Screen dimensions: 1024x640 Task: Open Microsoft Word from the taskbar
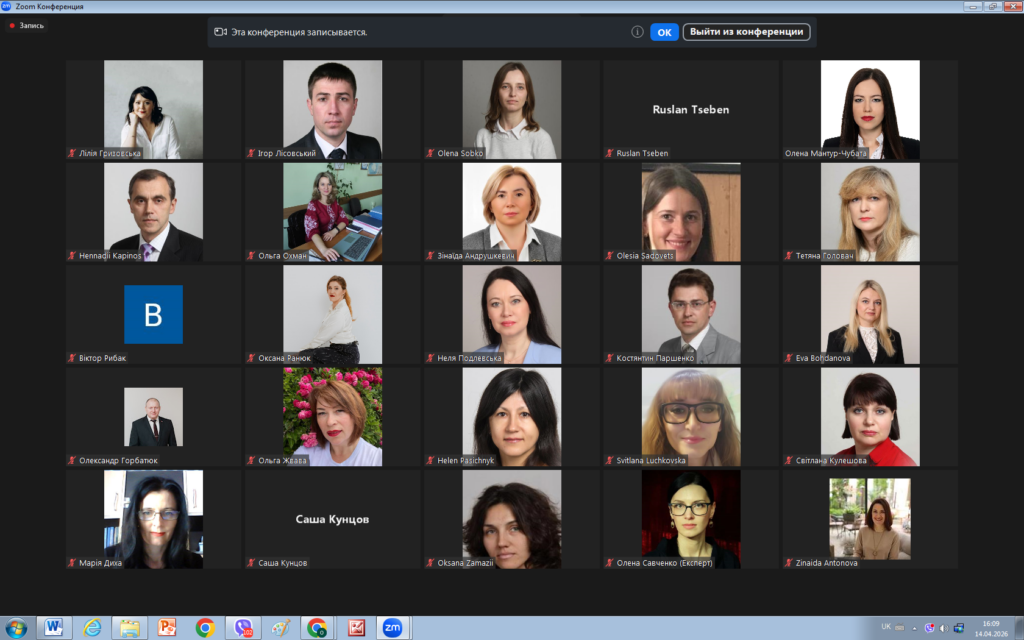pos(53,627)
